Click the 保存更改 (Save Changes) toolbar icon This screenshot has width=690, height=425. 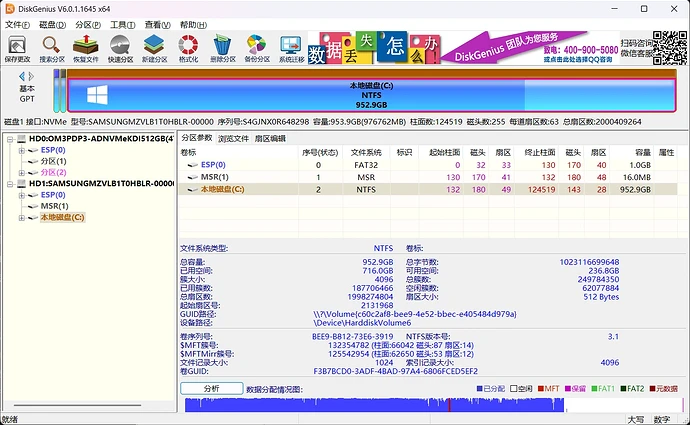click(x=17, y=48)
